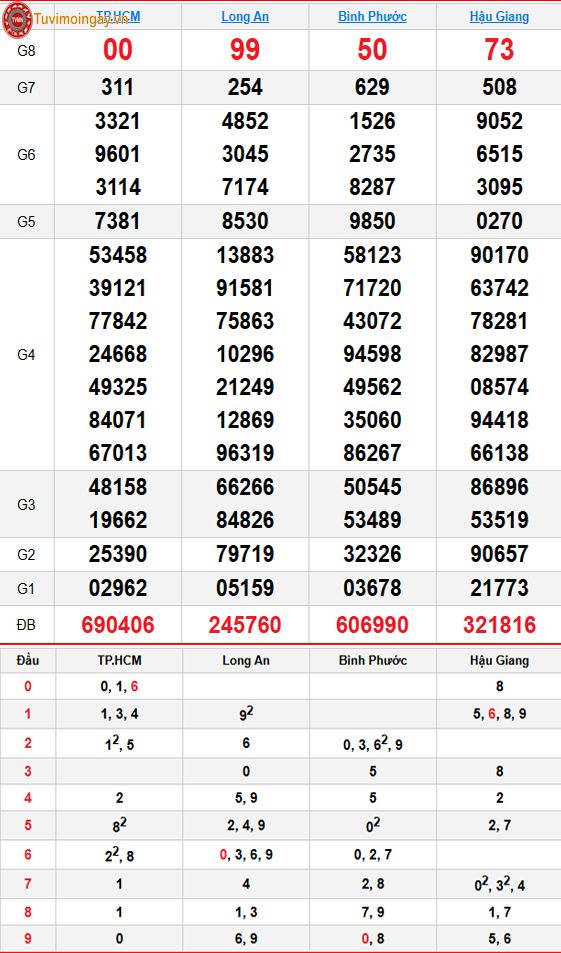Screen dimensions: 561x953
Task: Click G6 number 7174
Action: [x=245, y=187]
